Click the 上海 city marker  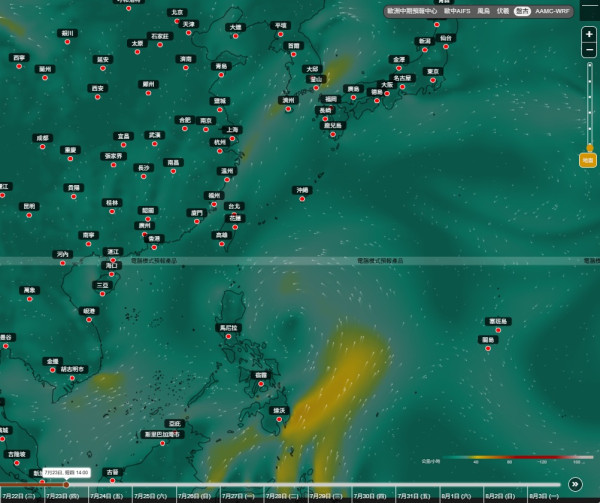click(x=232, y=138)
